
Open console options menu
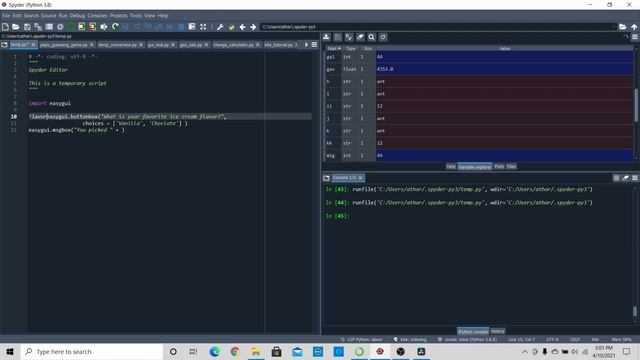point(635,178)
